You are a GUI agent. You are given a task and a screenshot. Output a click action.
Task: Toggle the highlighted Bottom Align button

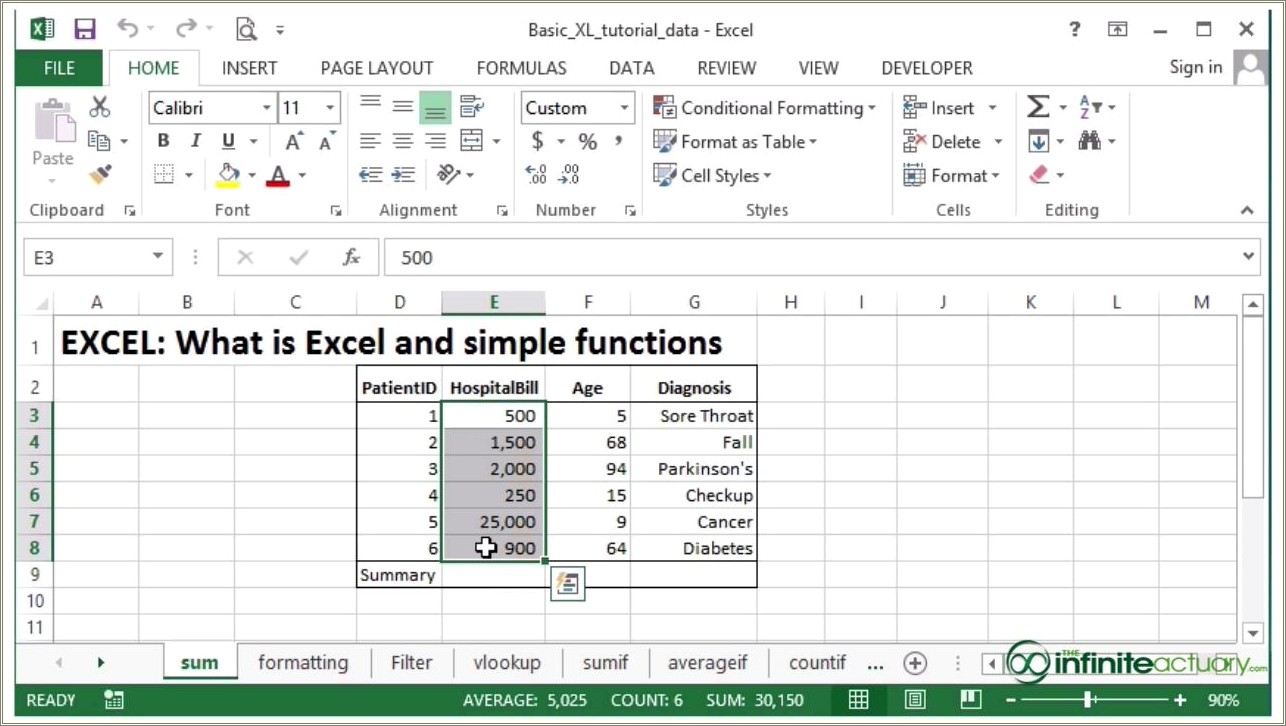435,107
